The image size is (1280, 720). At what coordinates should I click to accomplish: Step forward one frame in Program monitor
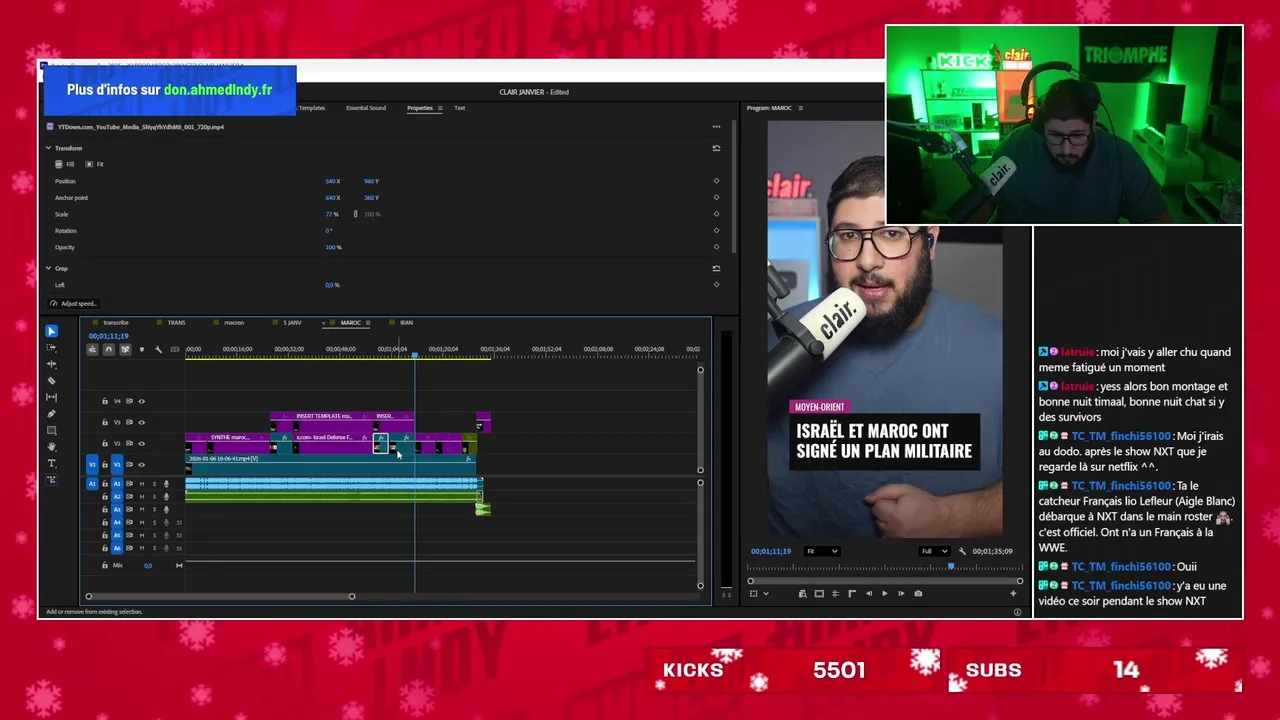901,593
